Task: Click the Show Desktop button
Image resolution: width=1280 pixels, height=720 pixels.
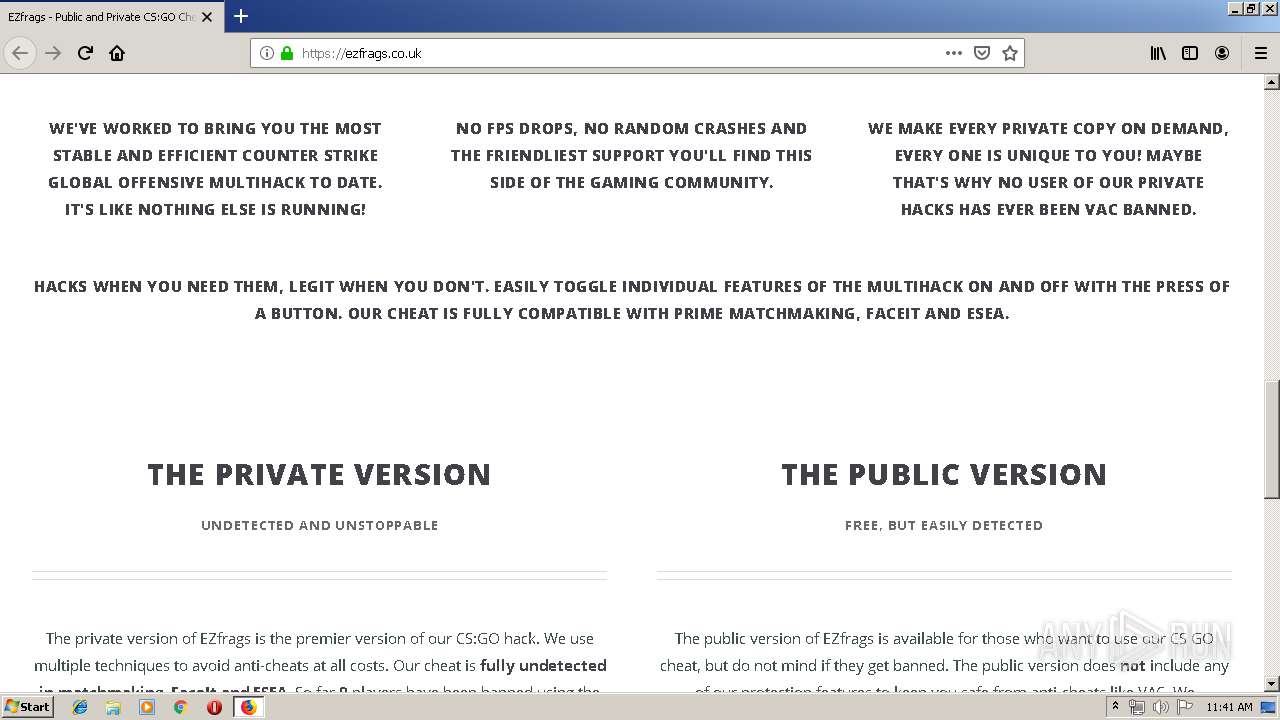Action: (x=1269, y=707)
